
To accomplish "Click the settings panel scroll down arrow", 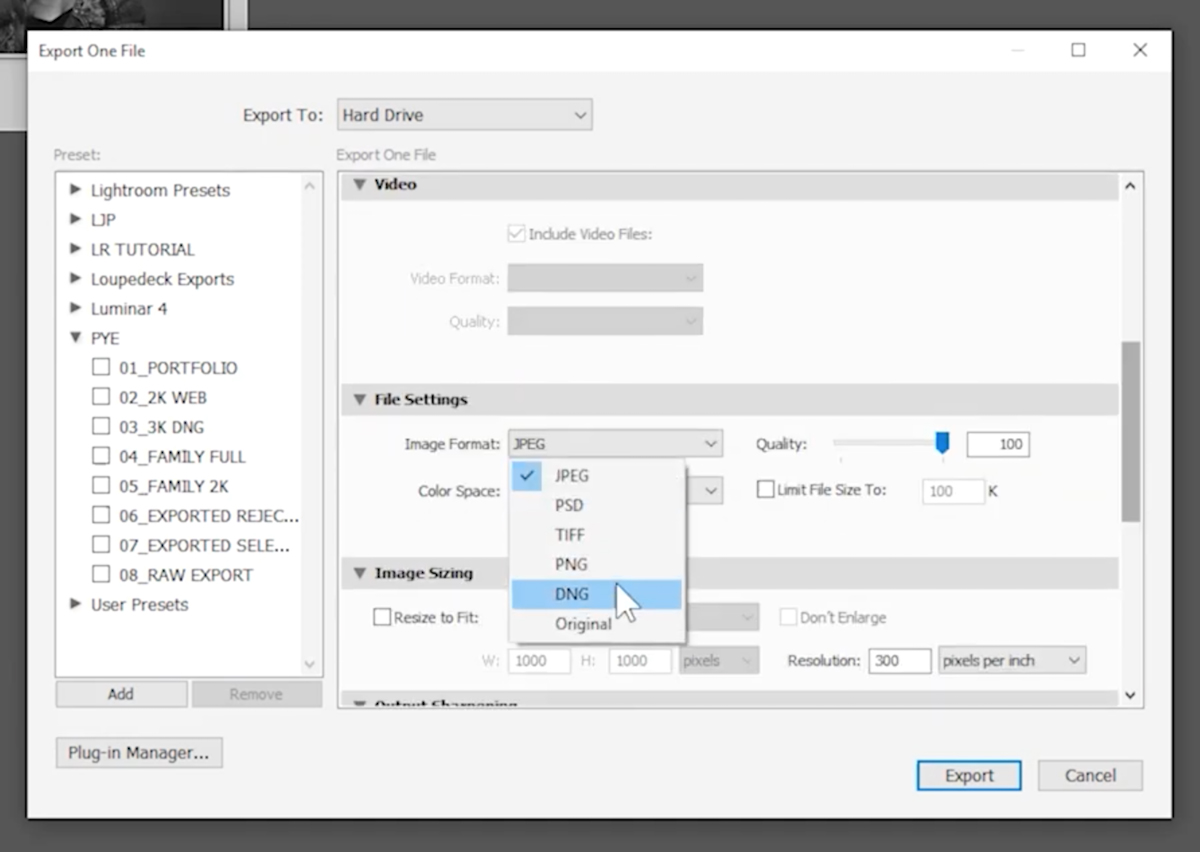I will tap(1130, 696).
